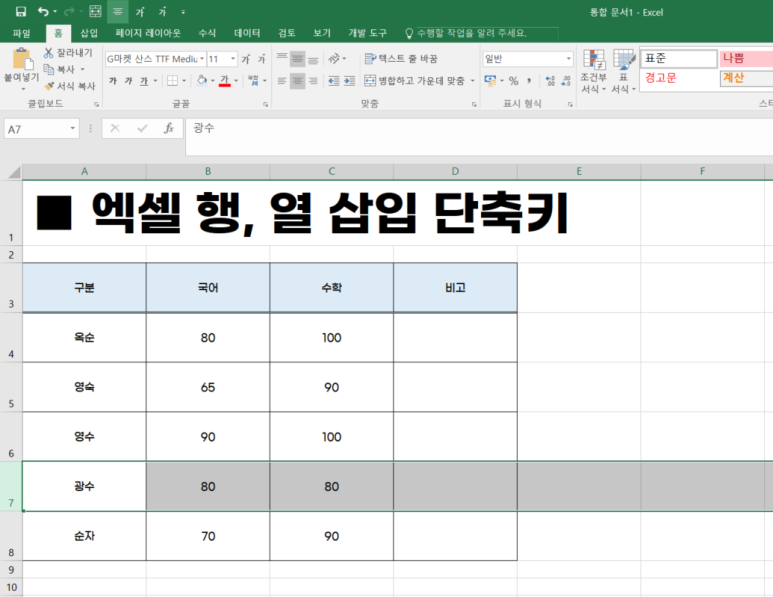Undo the last action
This screenshot has width=773, height=597.
tap(43, 11)
